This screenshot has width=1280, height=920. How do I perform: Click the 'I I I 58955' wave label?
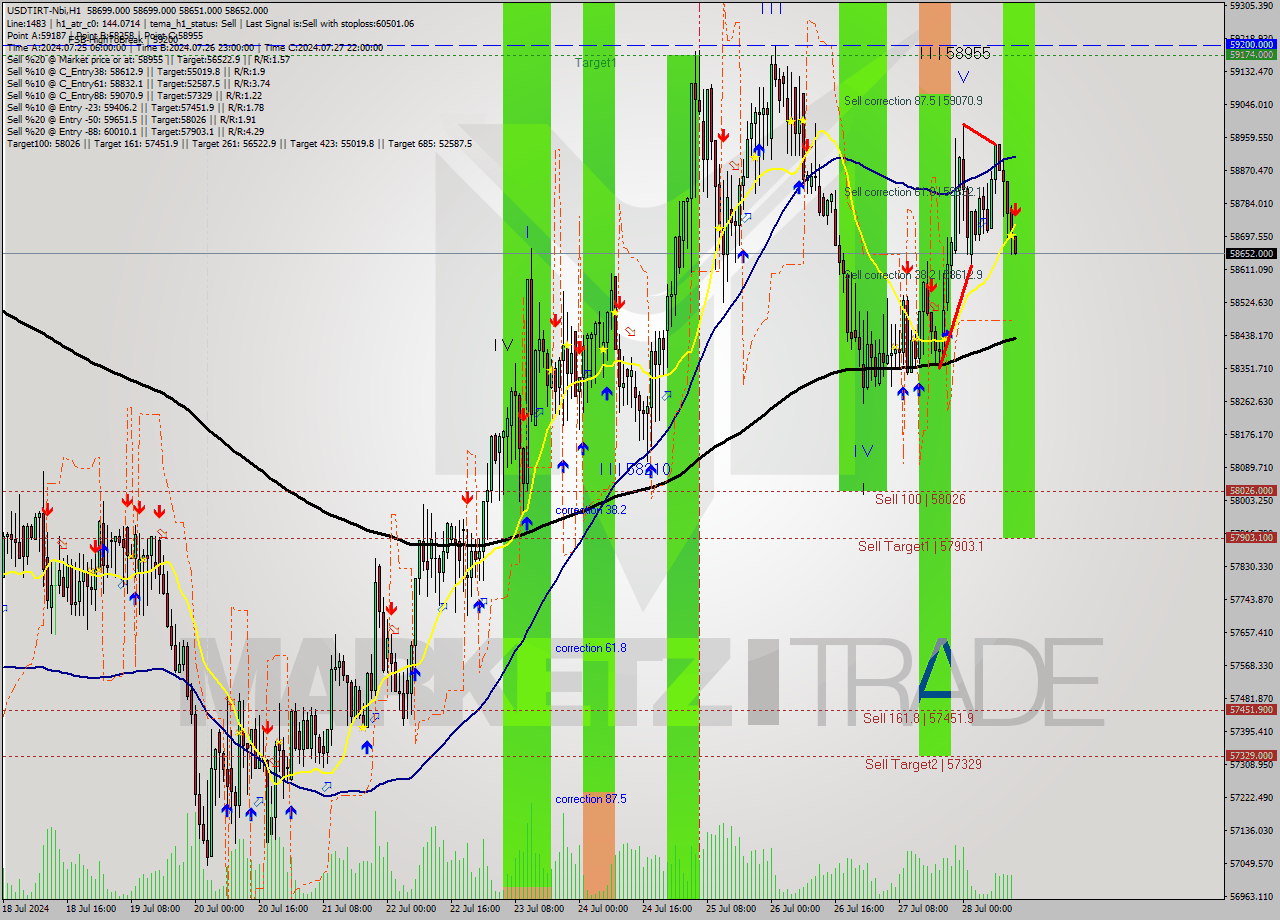tap(954, 53)
